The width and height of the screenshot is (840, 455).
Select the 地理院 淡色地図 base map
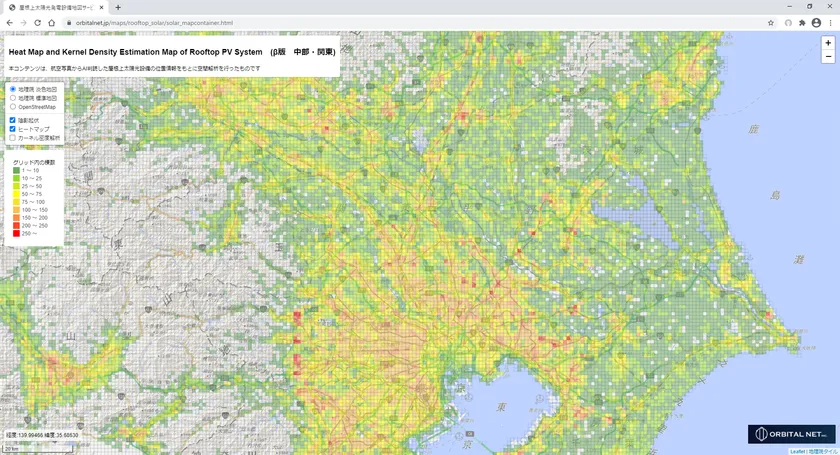(12, 89)
